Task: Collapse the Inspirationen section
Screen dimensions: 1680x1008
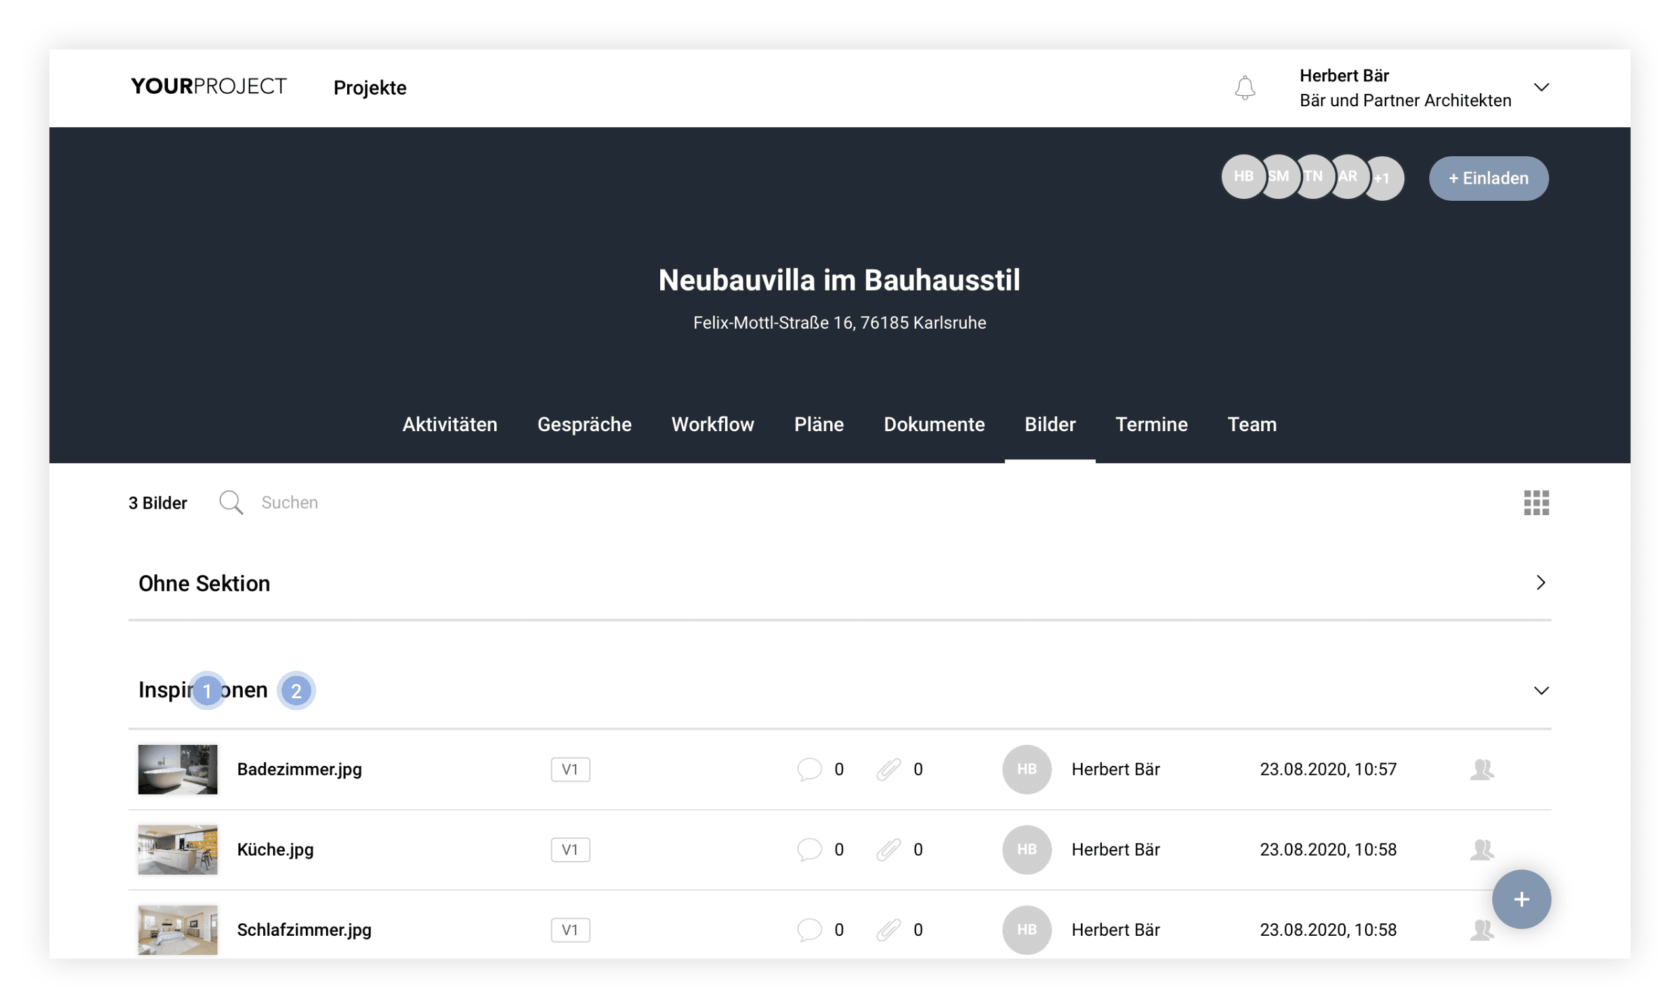Action: tap(1540, 691)
